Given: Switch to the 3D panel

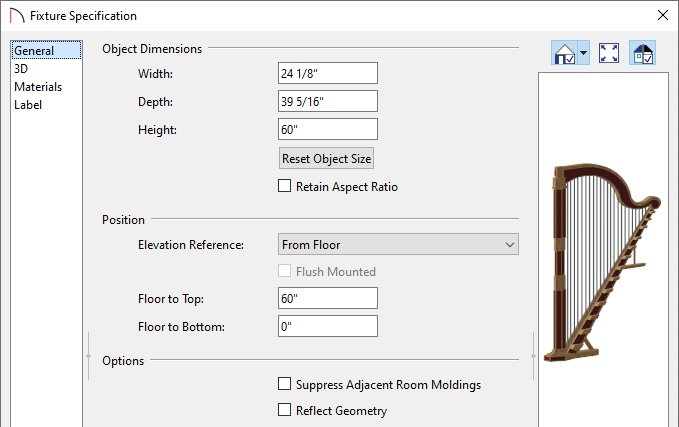Looking at the screenshot, I should (x=21, y=68).
